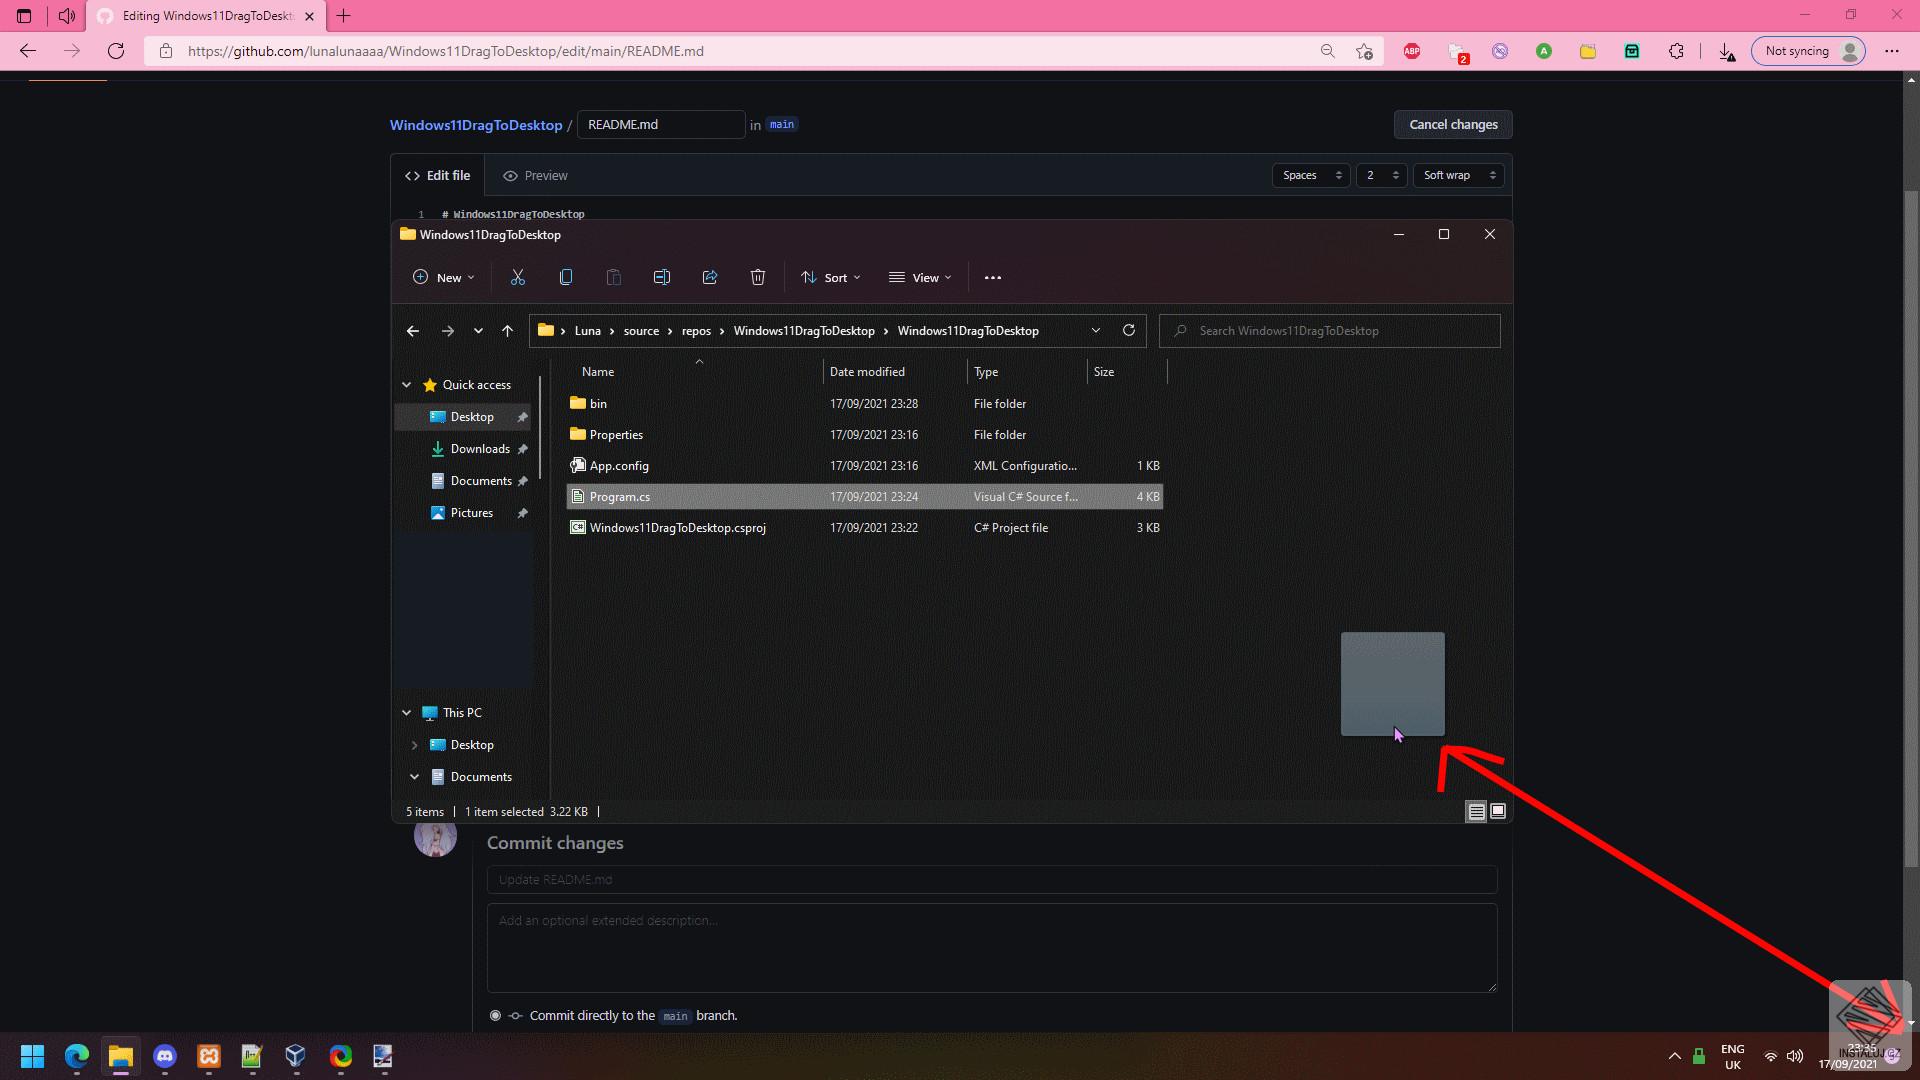1920x1080 pixels.
Task: Click the Copy icon in Explorer toolbar
Action: coord(566,277)
